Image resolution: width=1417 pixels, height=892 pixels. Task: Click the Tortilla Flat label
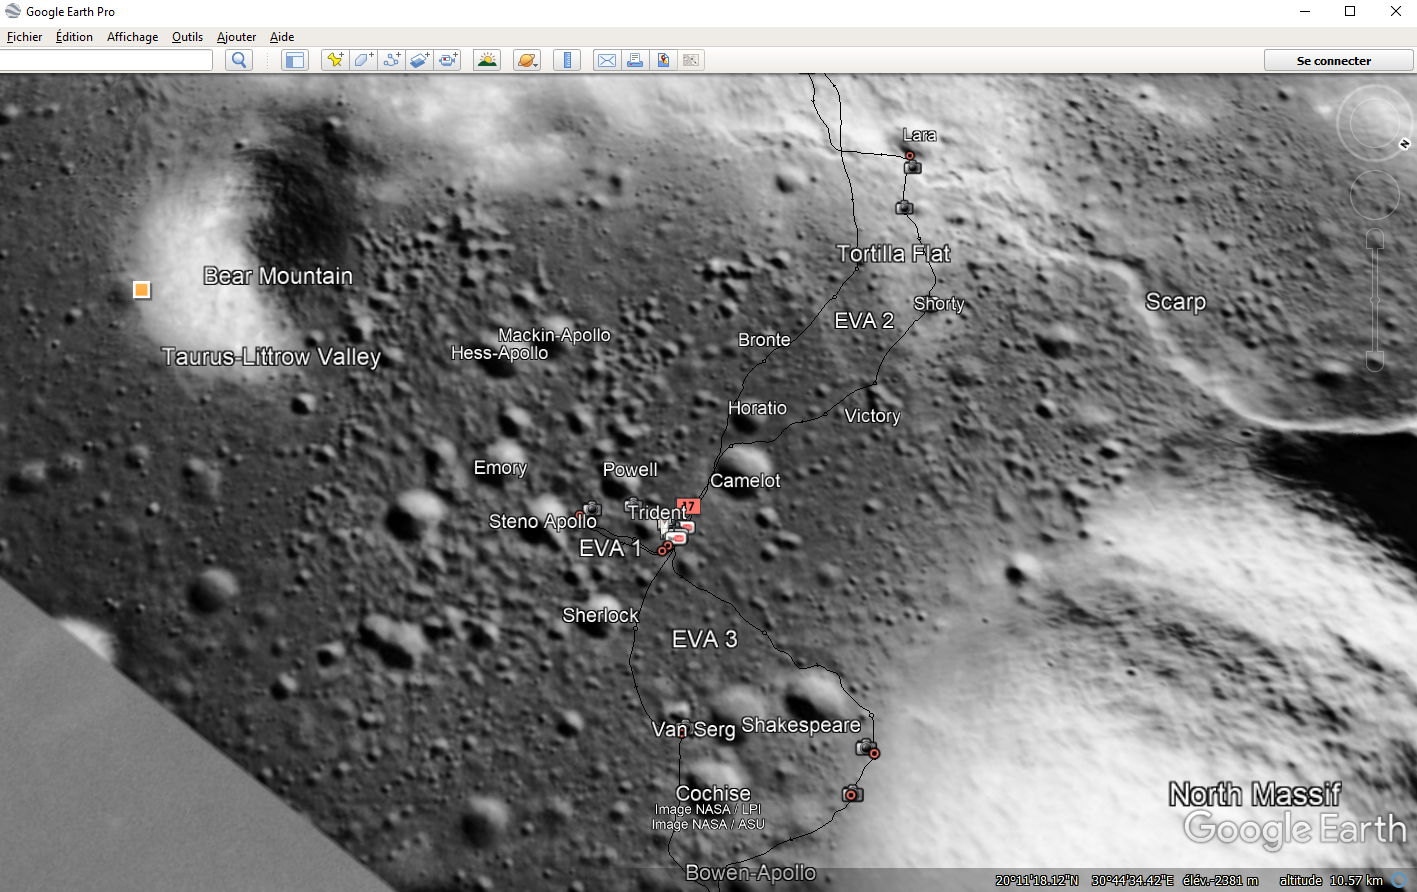tap(894, 254)
